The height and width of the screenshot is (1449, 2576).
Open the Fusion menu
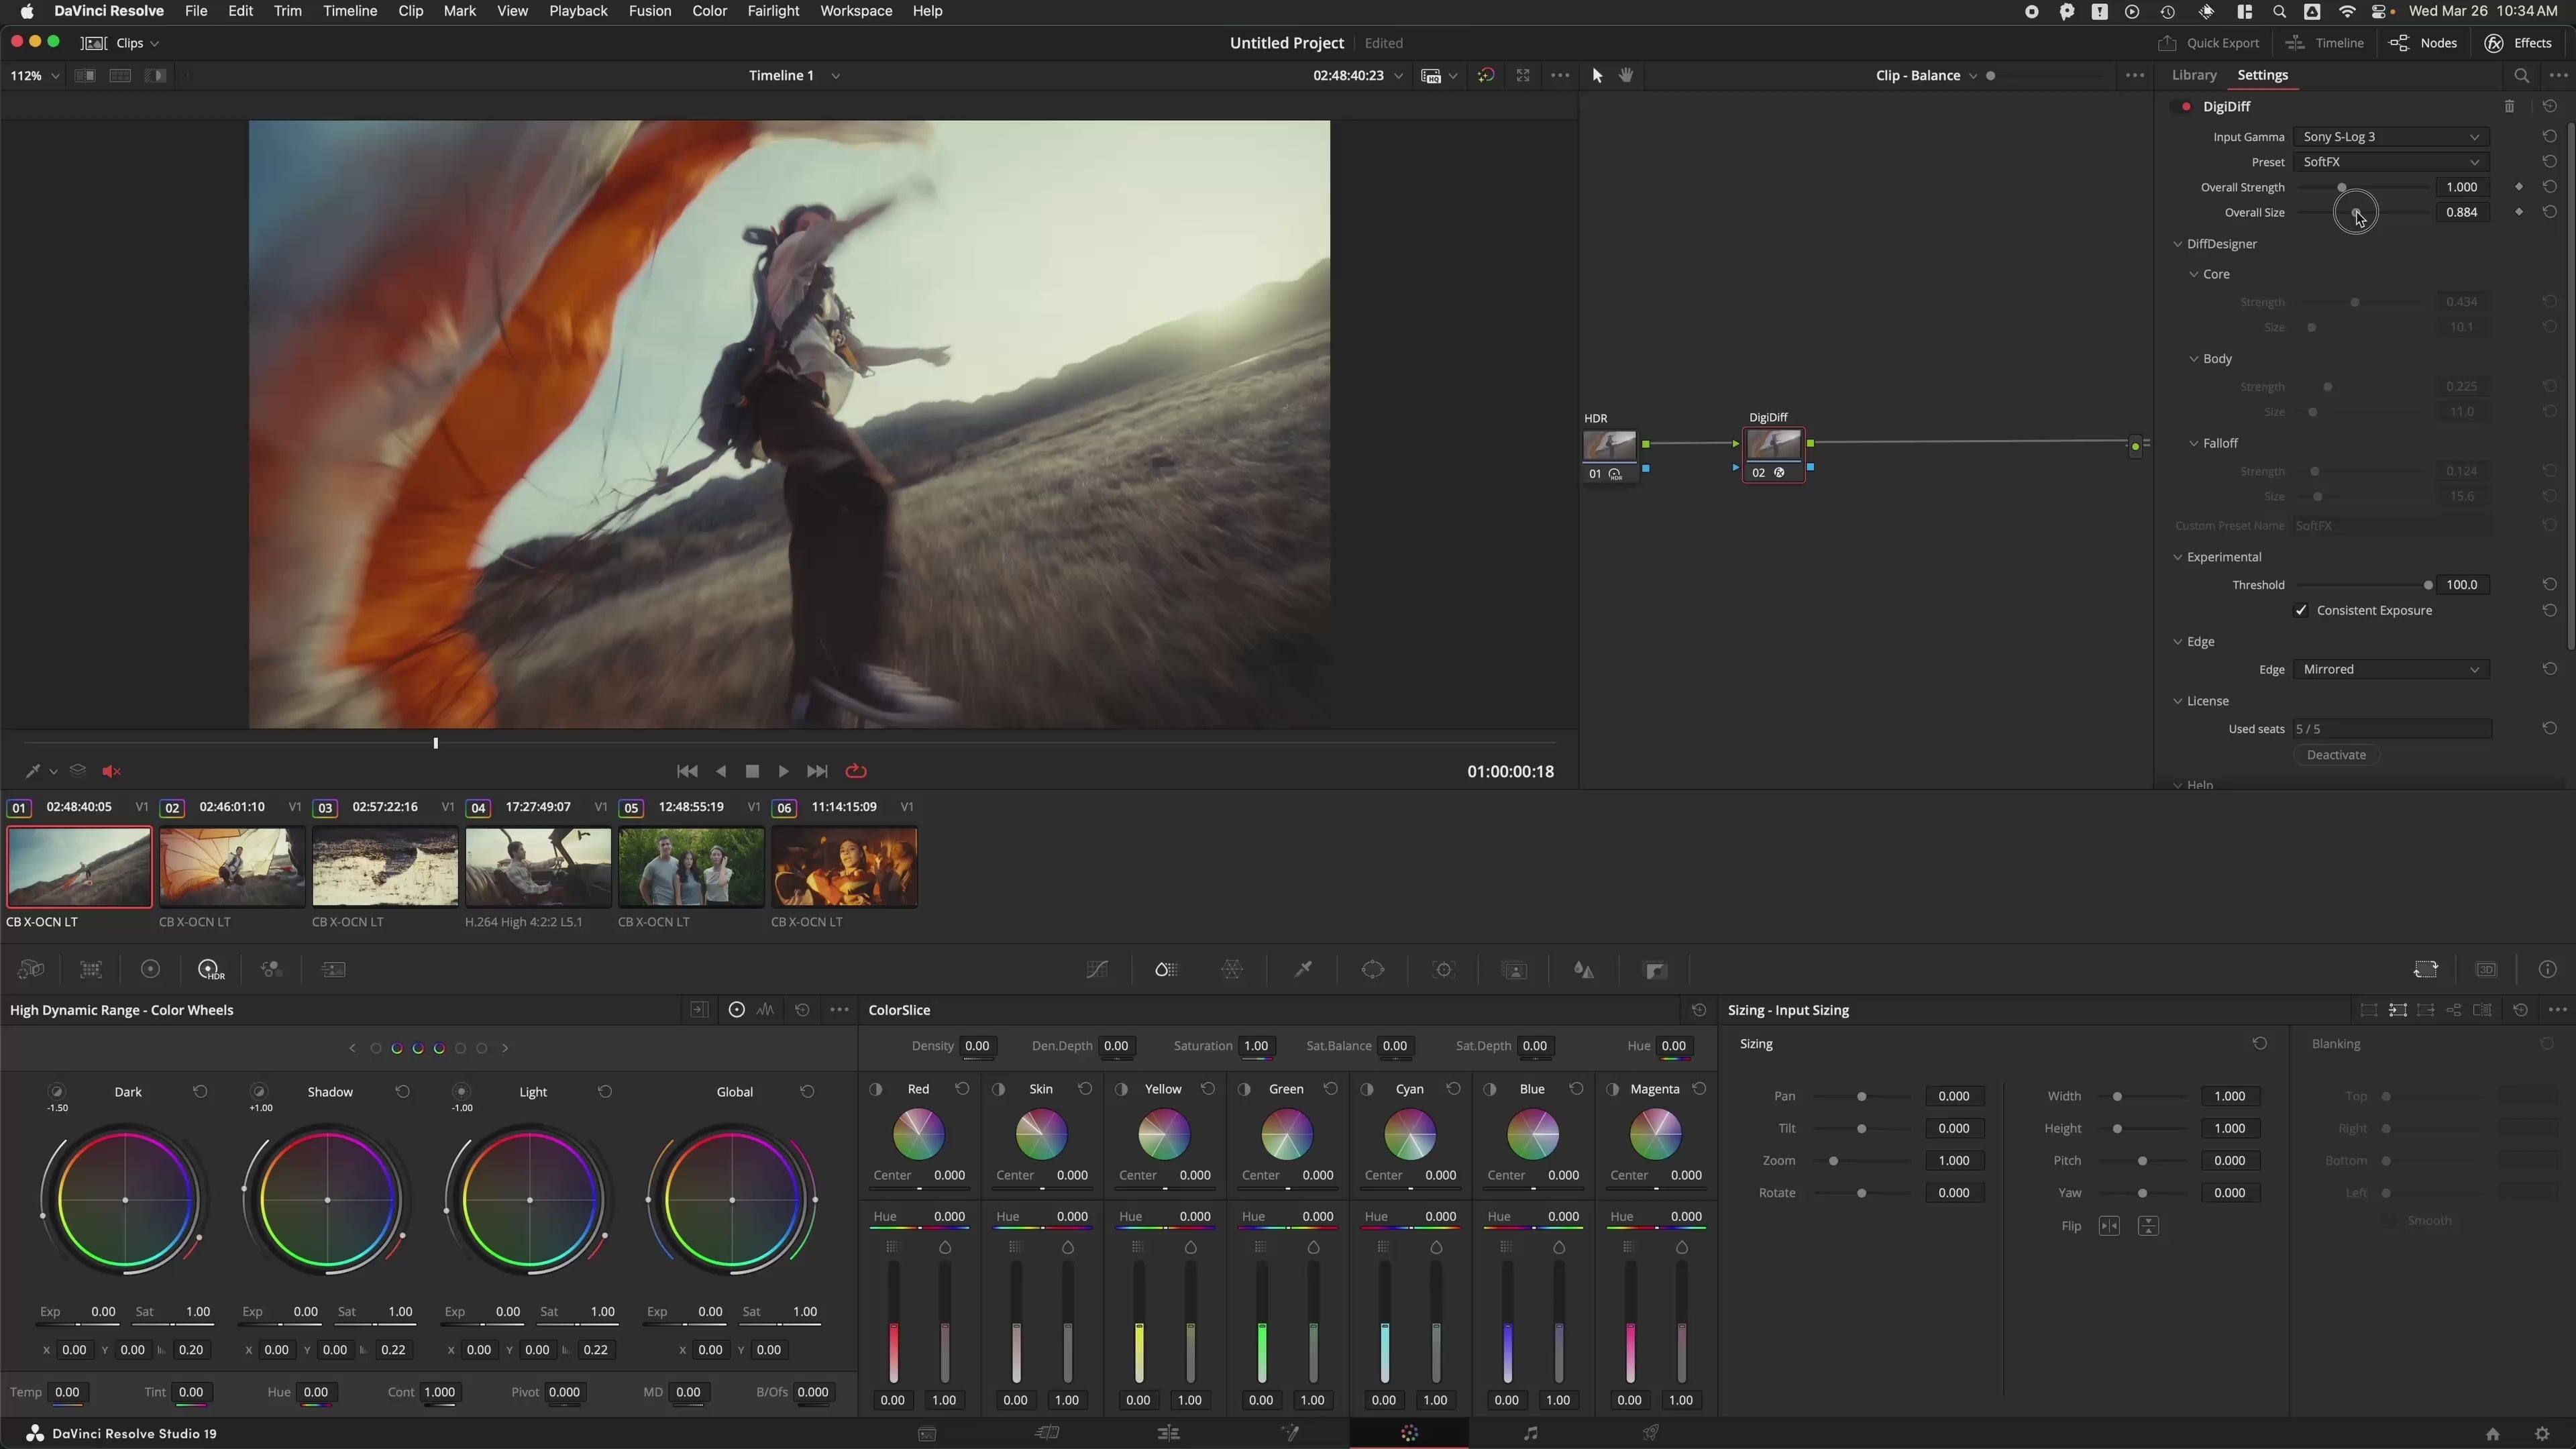[x=649, y=11]
